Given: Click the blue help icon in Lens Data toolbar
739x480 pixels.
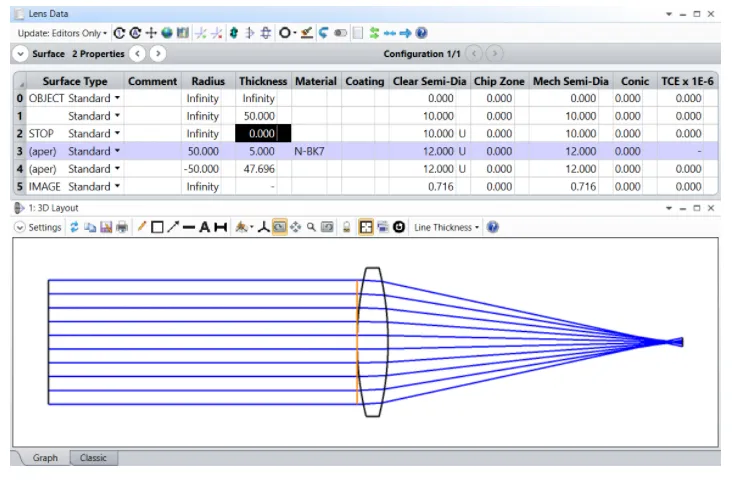Looking at the screenshot, I should tap(421, 34).
